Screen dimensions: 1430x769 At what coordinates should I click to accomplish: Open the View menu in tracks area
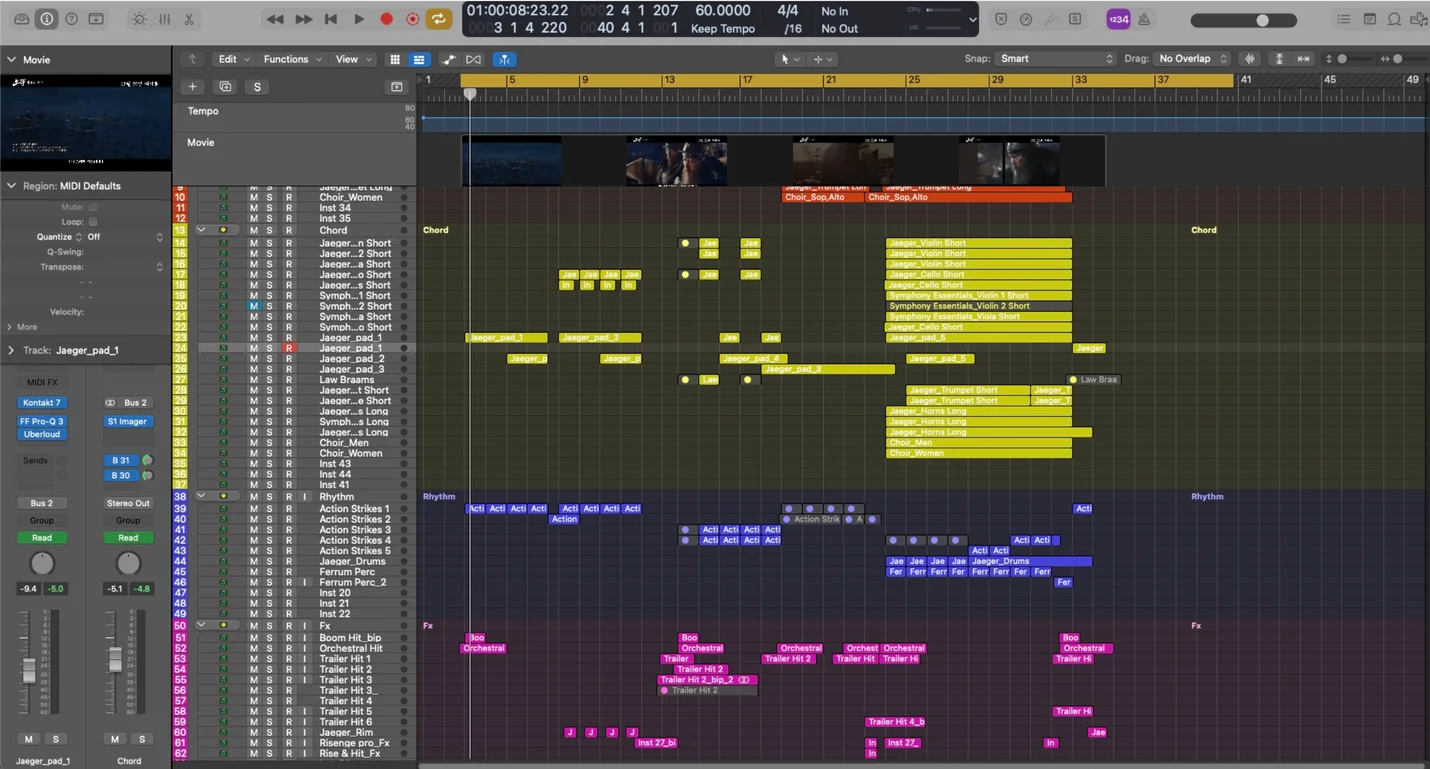(x=352, y=59)
